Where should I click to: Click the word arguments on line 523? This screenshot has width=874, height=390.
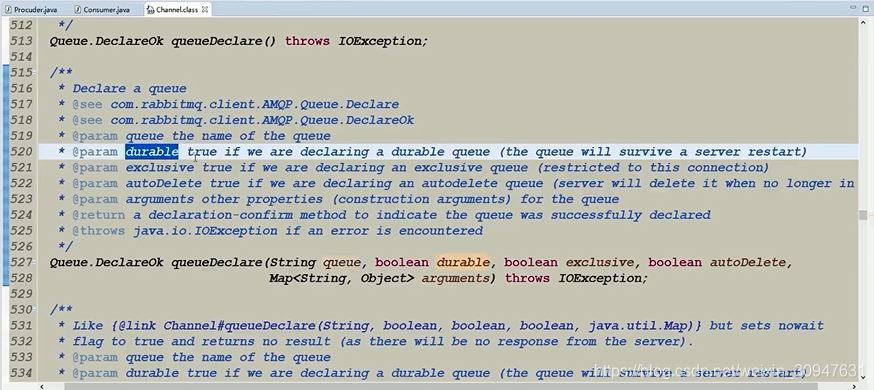(x=159, y=199)
